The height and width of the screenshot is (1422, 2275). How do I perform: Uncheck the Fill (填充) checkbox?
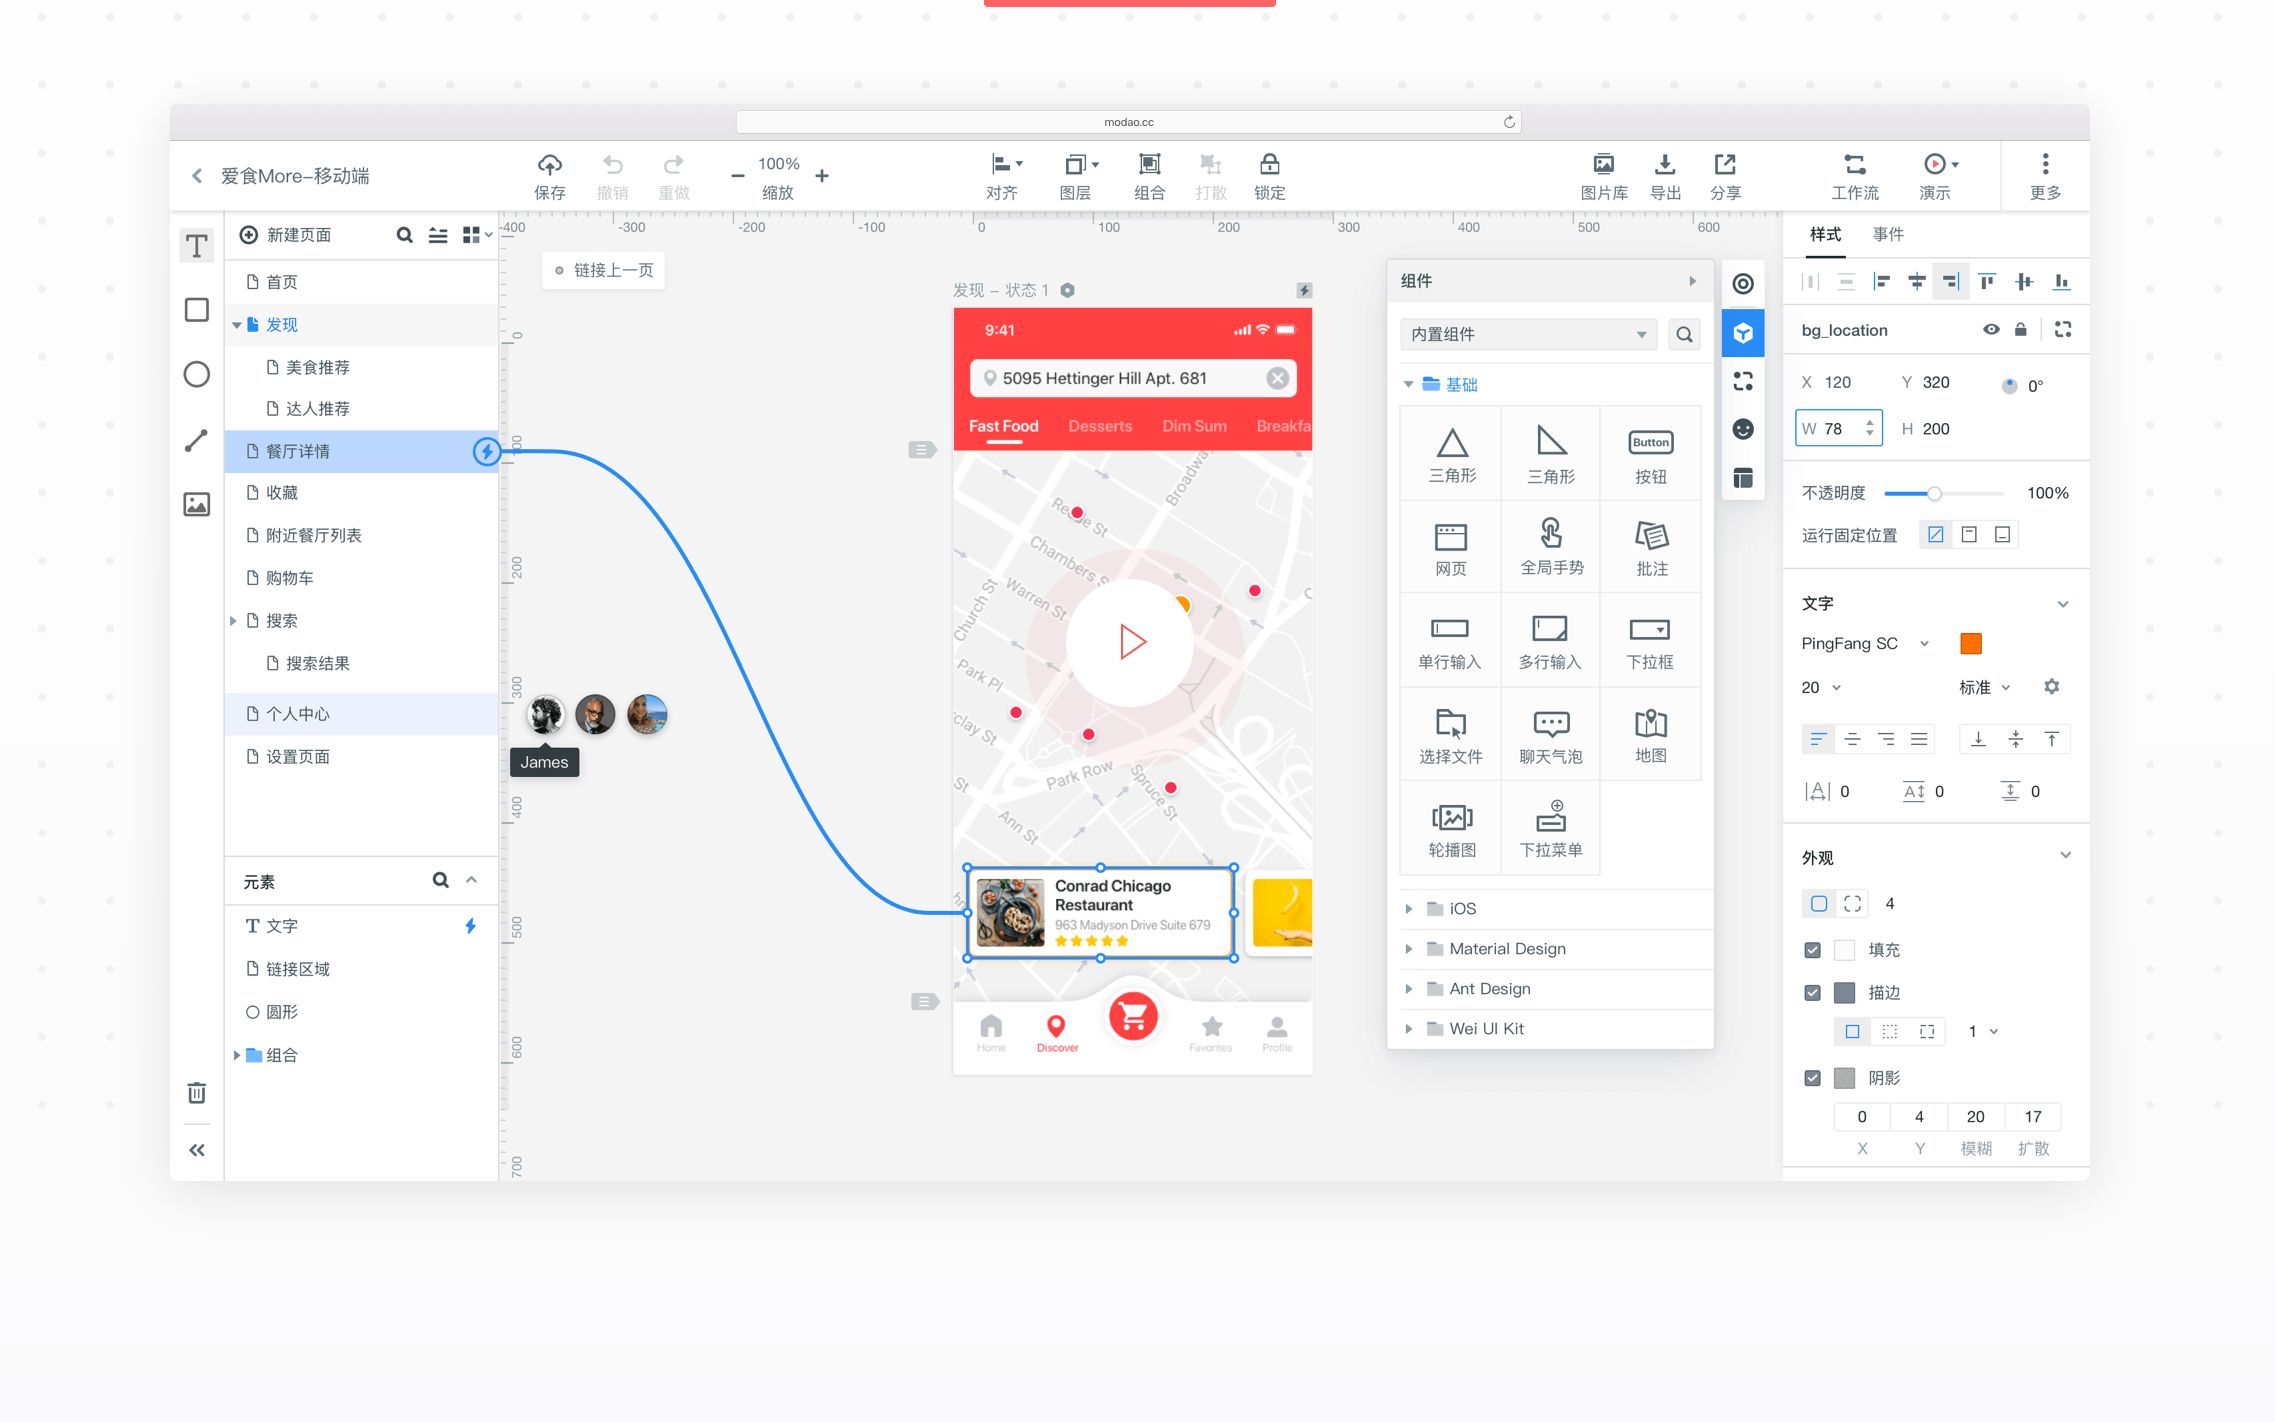pyautogui.click(x=1812, y=950)
